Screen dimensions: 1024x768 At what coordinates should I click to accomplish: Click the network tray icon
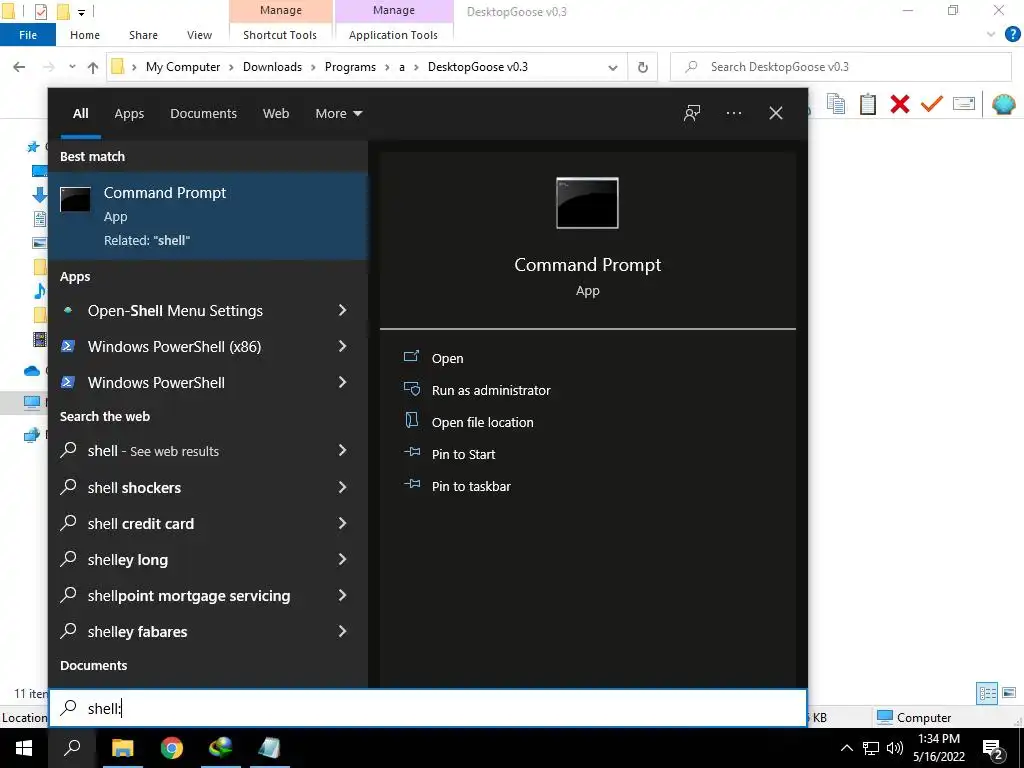click(871, 748)
